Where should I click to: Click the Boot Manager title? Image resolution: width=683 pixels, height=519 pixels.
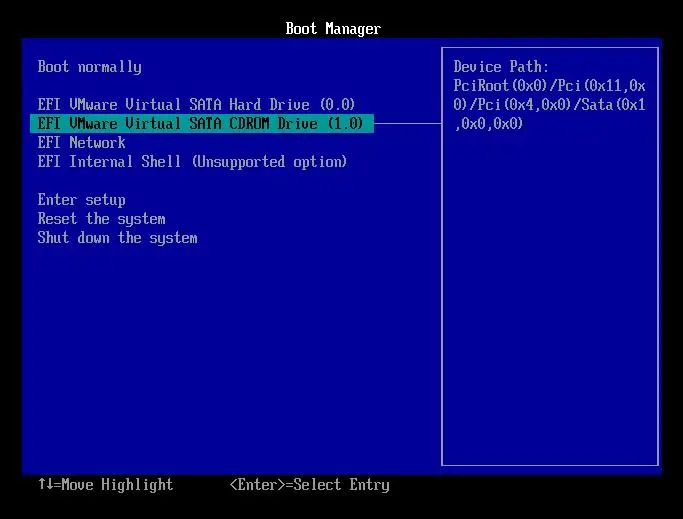coord(333,29)
